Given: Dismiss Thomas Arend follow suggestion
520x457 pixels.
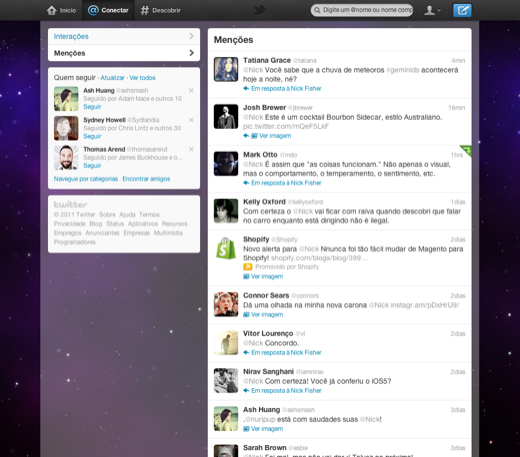Looking at the screenshot, I should (191, 149).
